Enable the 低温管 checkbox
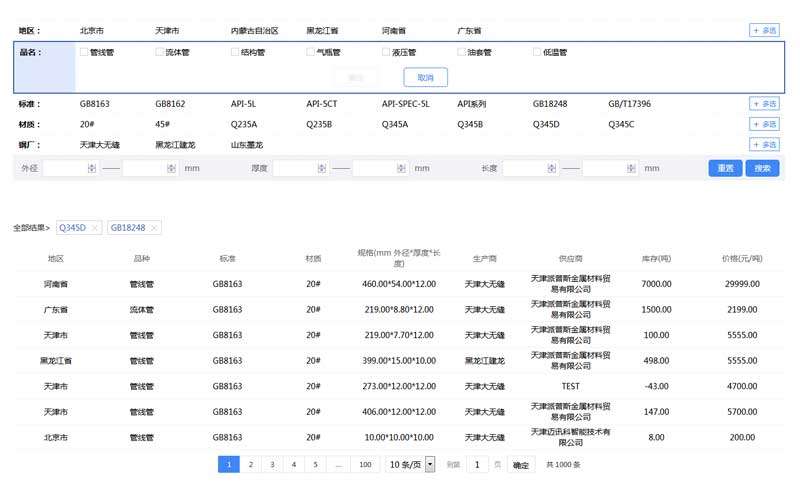Image resolution: width=800 pixels, height=504 pixels. [x=537, y=52]
